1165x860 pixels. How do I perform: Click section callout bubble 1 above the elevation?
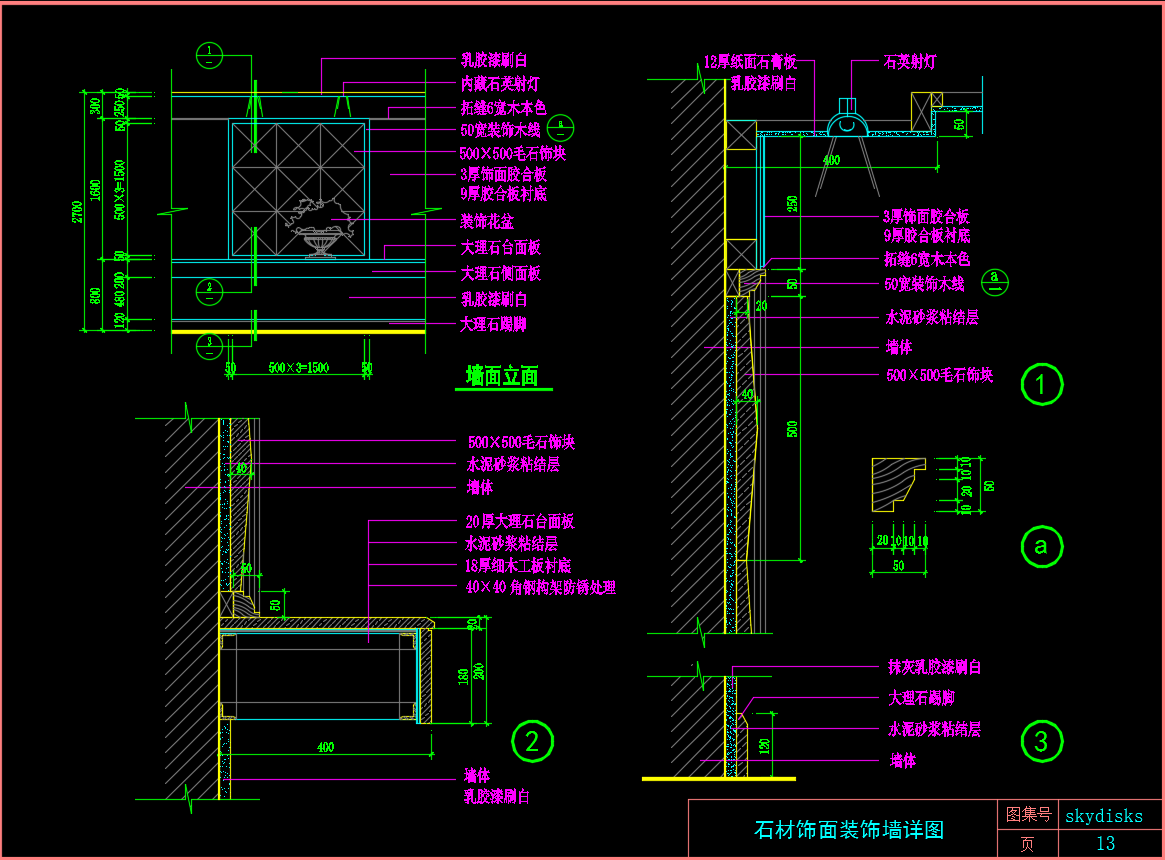208,53
